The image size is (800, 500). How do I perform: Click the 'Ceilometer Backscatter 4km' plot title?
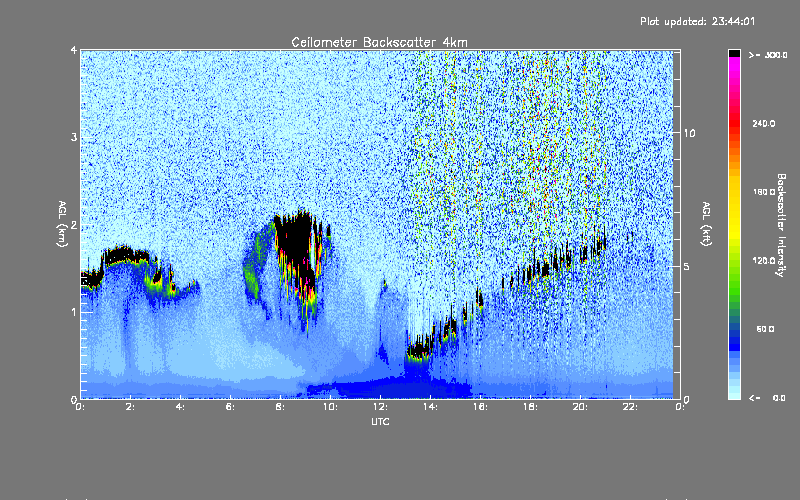point(379,42)
